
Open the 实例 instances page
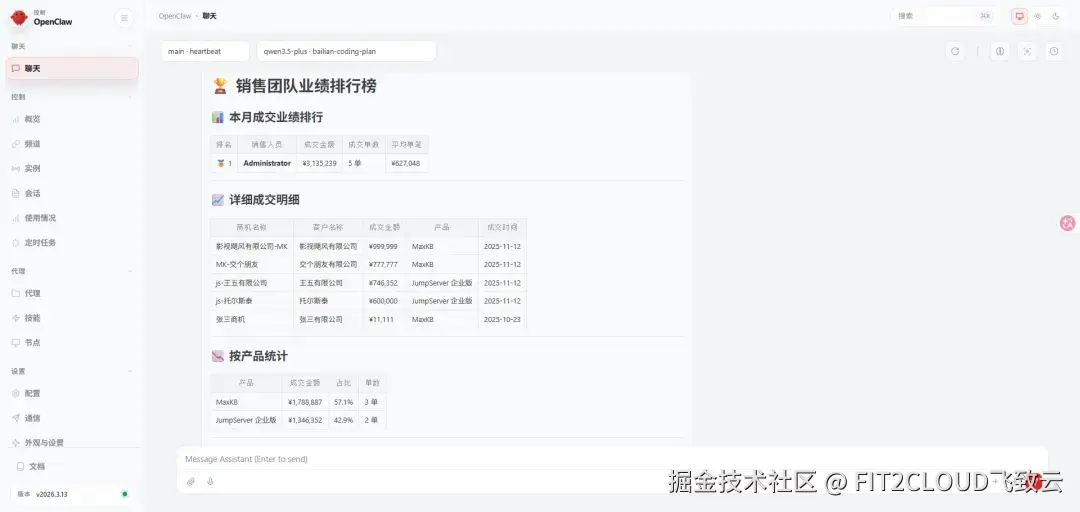[x=72, y=168]
